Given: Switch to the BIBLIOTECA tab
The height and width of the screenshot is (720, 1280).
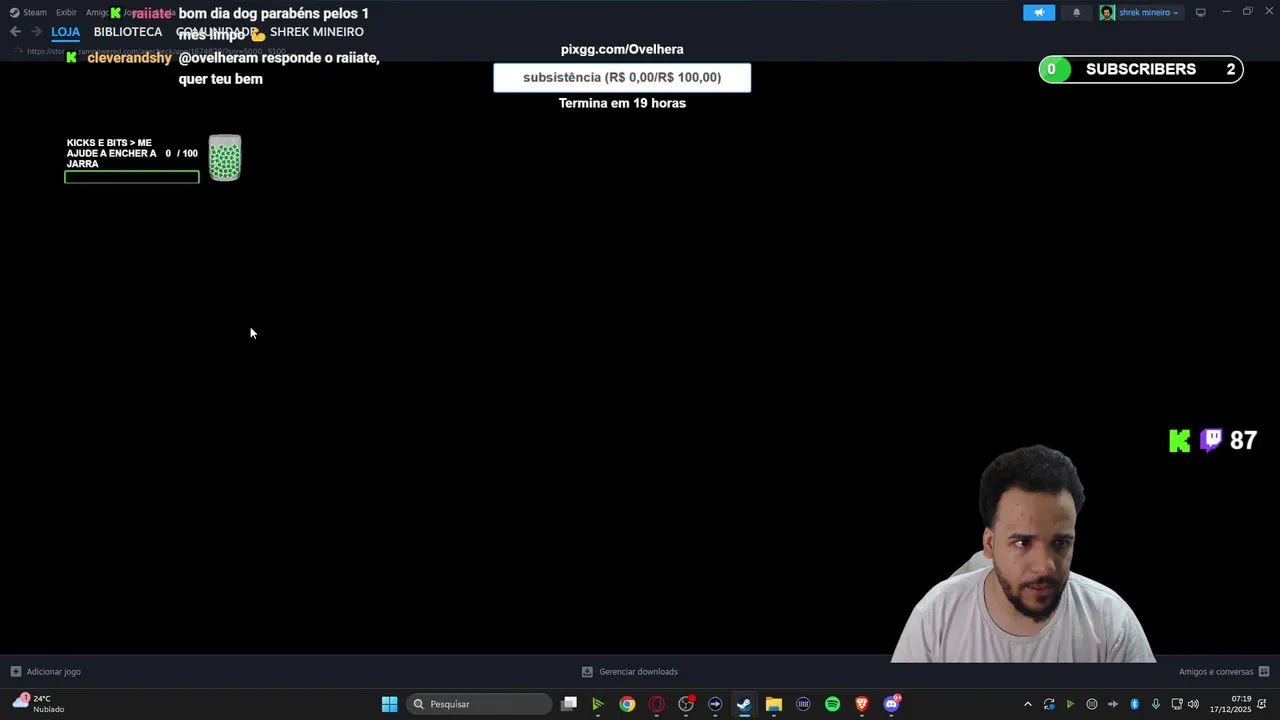Looking at the screenshot, I should point(128,32).
